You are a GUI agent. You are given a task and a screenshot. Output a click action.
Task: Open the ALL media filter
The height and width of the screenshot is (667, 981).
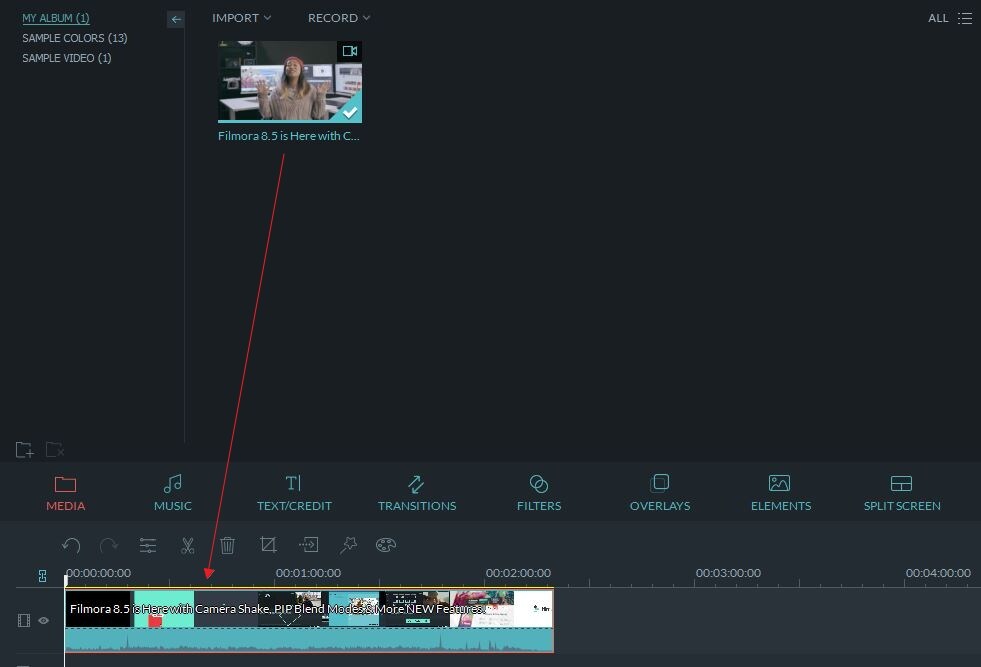(x=938, y=18)
